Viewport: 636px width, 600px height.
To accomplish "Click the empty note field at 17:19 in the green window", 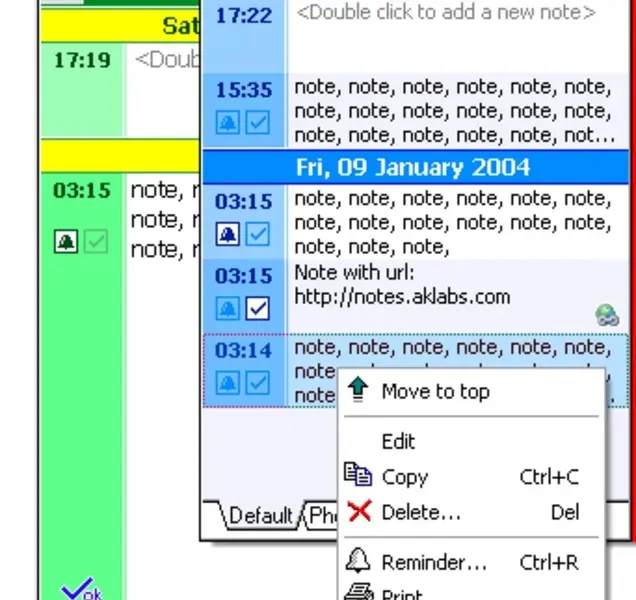I will coord(164,90).
